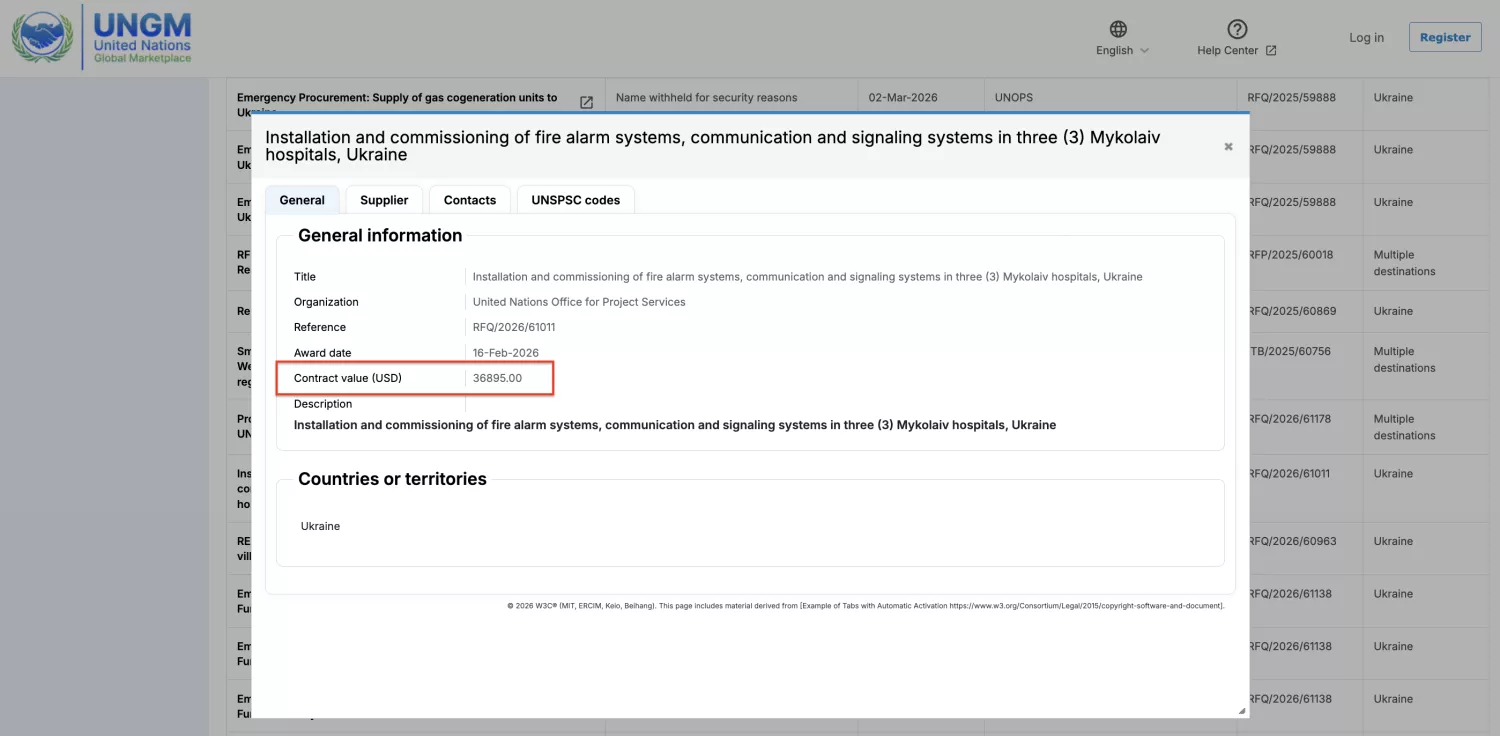Click the dialog's bottom-right resize handle
This screenshot has width=1500, height=736.
(1241, 710)
